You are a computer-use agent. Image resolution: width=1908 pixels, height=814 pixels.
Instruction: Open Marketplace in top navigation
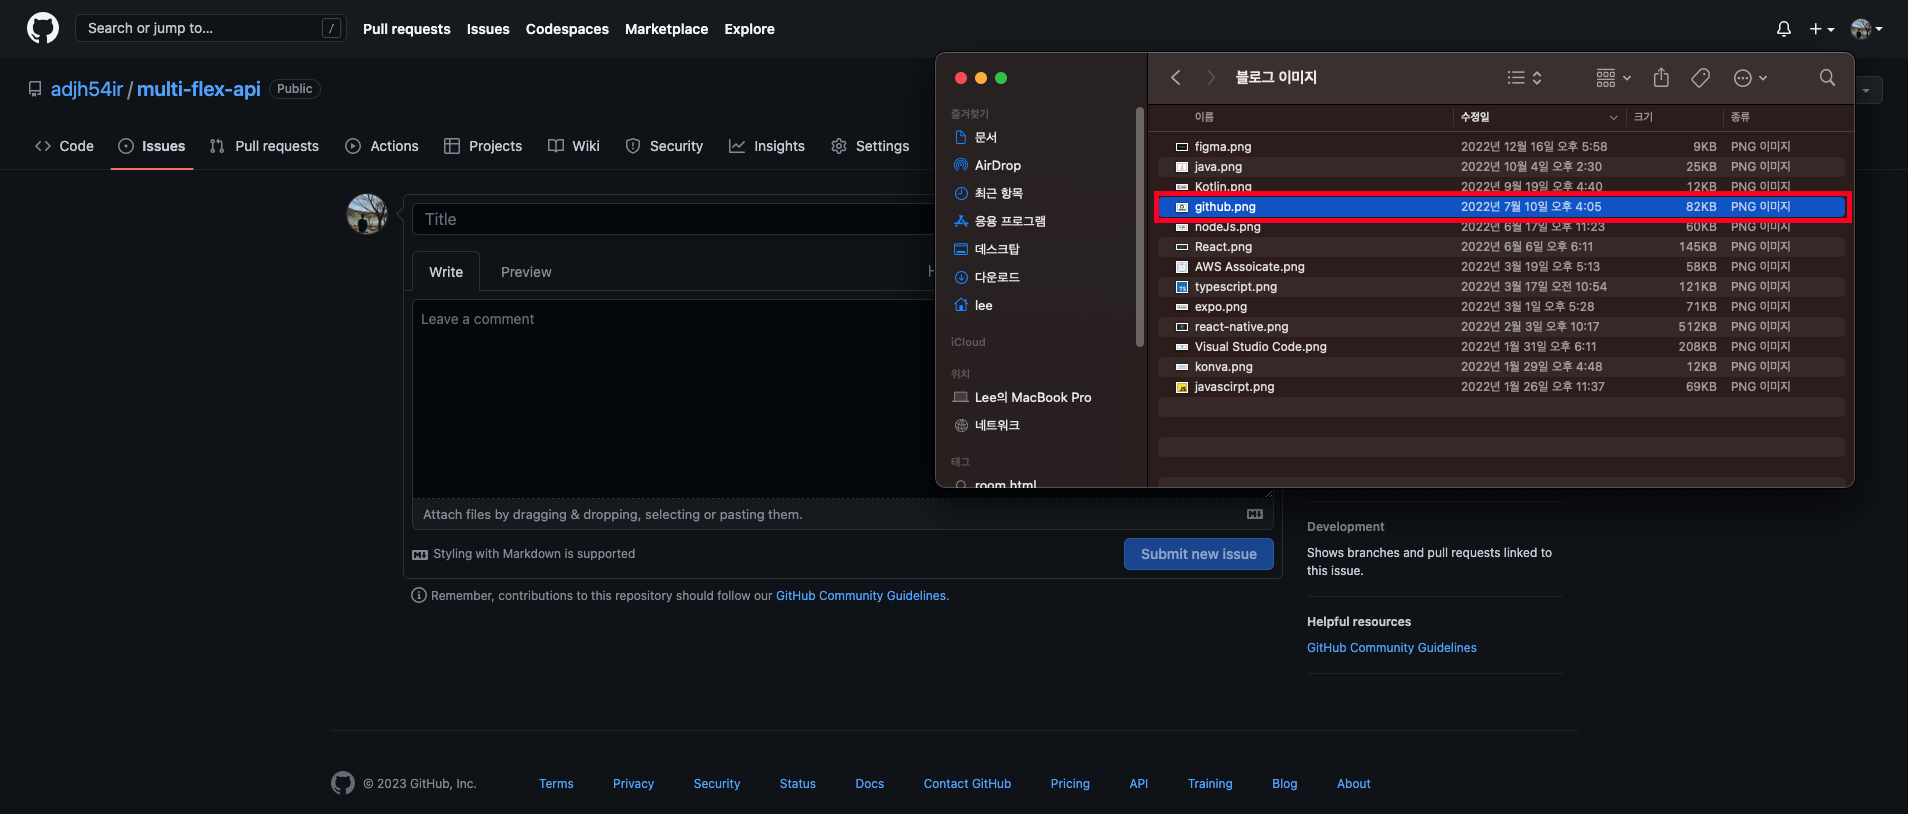coord(667,29)
